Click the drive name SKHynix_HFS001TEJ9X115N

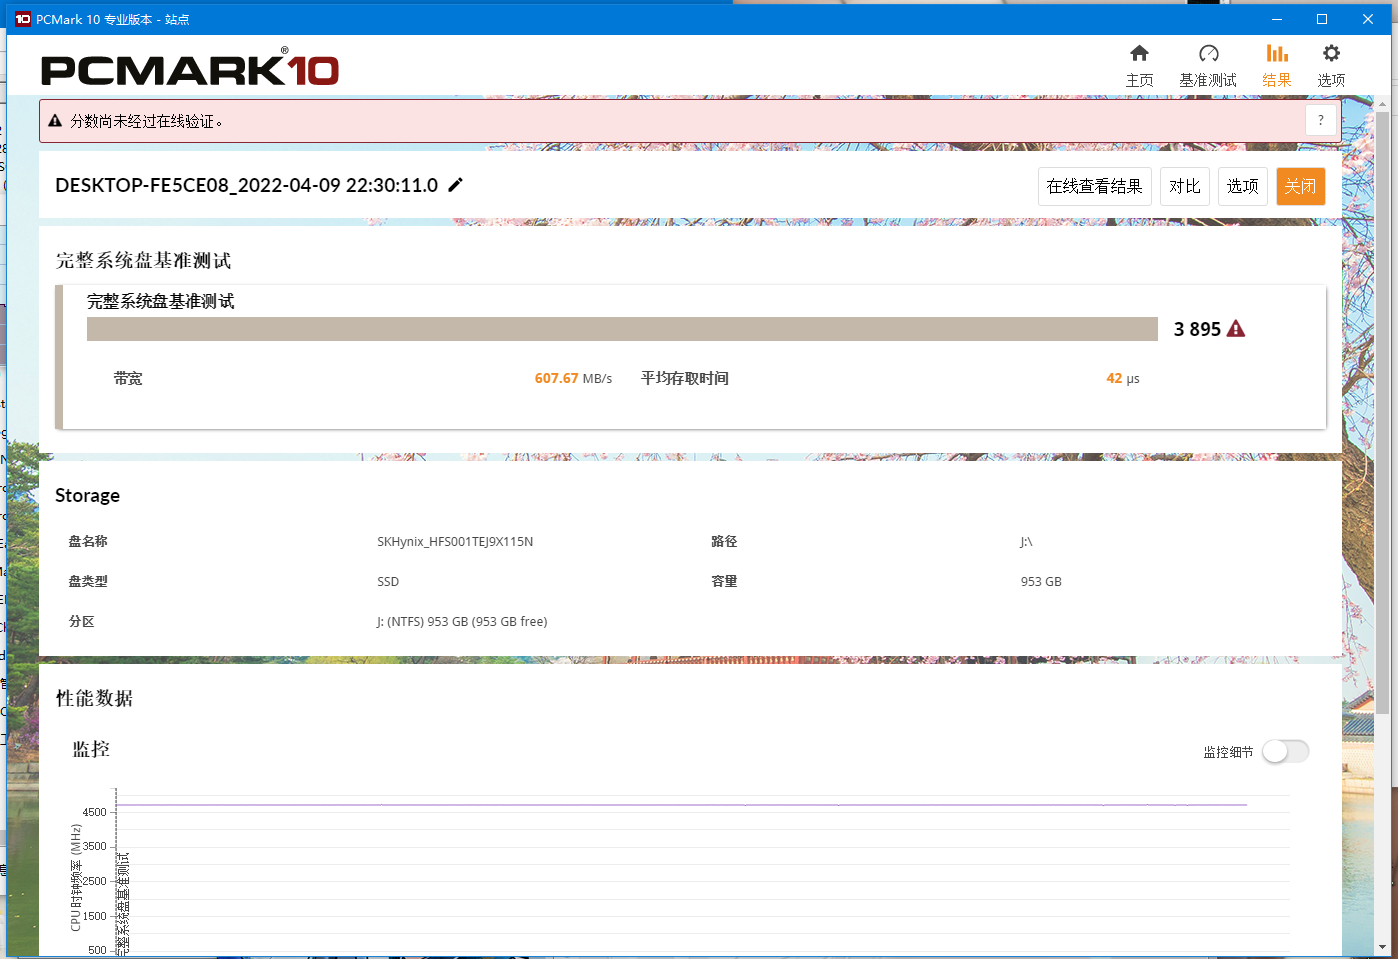455,541
